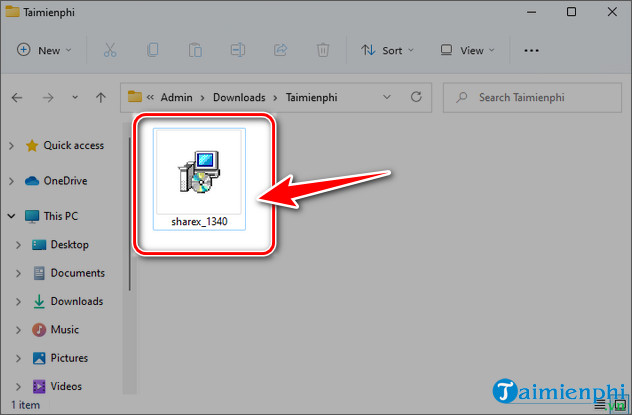
Task: Collapse the This PC tree node
Action: 11,216
